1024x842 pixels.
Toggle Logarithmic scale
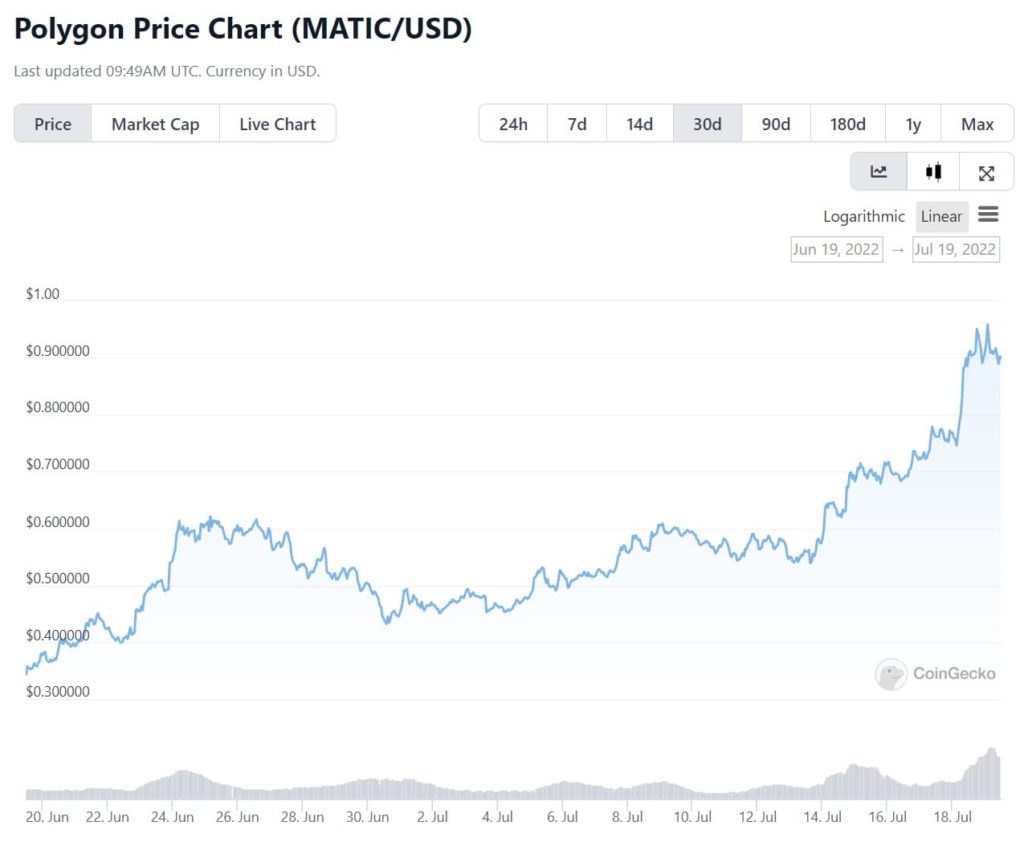(864, 216)
